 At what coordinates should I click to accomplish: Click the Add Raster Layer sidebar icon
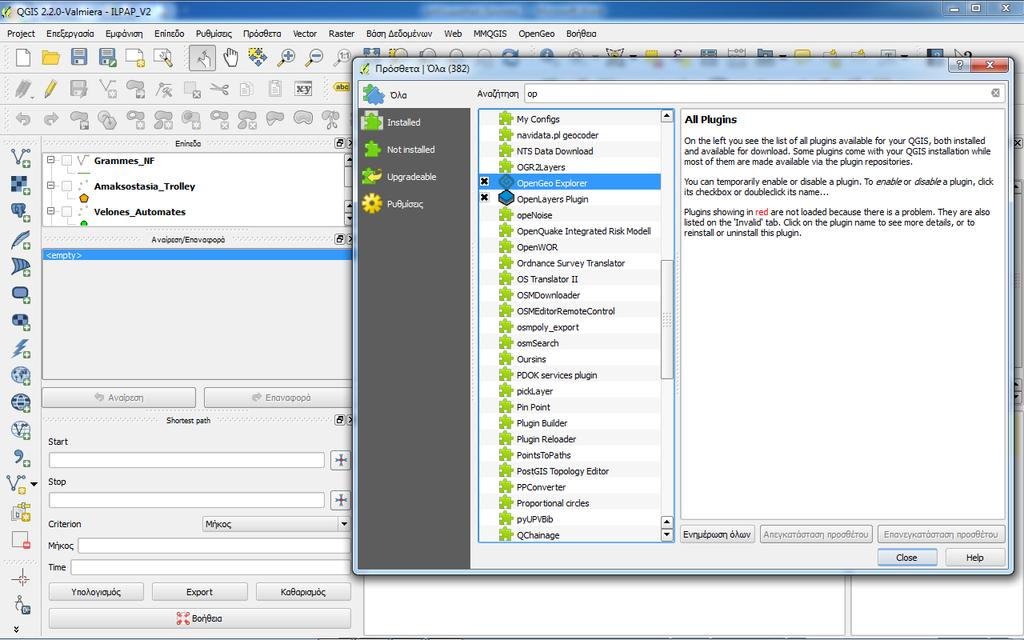coord(20,185)
